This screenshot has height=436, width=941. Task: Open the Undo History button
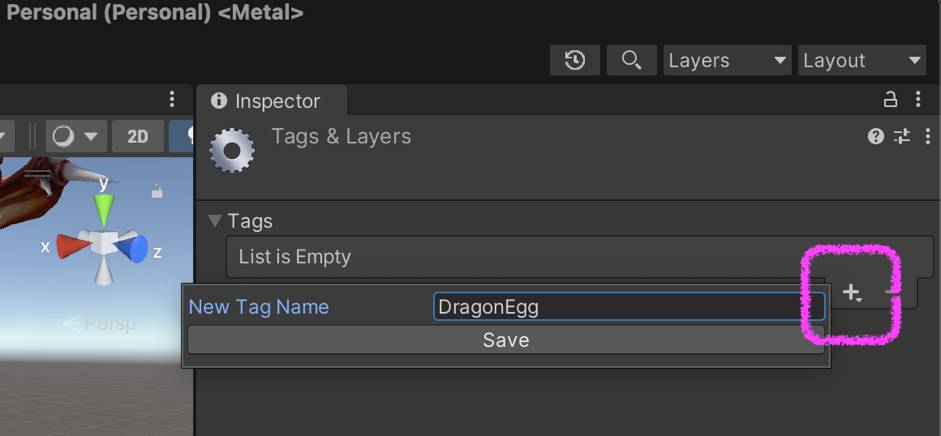coord(575,60)
